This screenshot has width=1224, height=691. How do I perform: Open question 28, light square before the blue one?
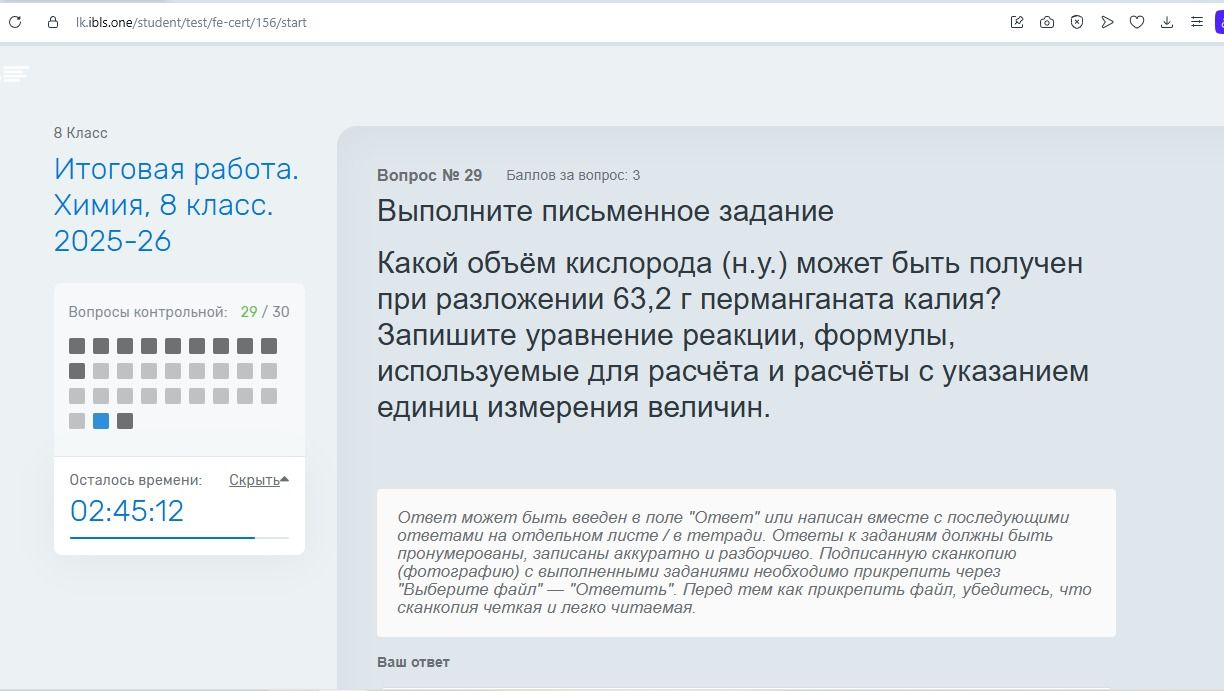tap(77, 421)
